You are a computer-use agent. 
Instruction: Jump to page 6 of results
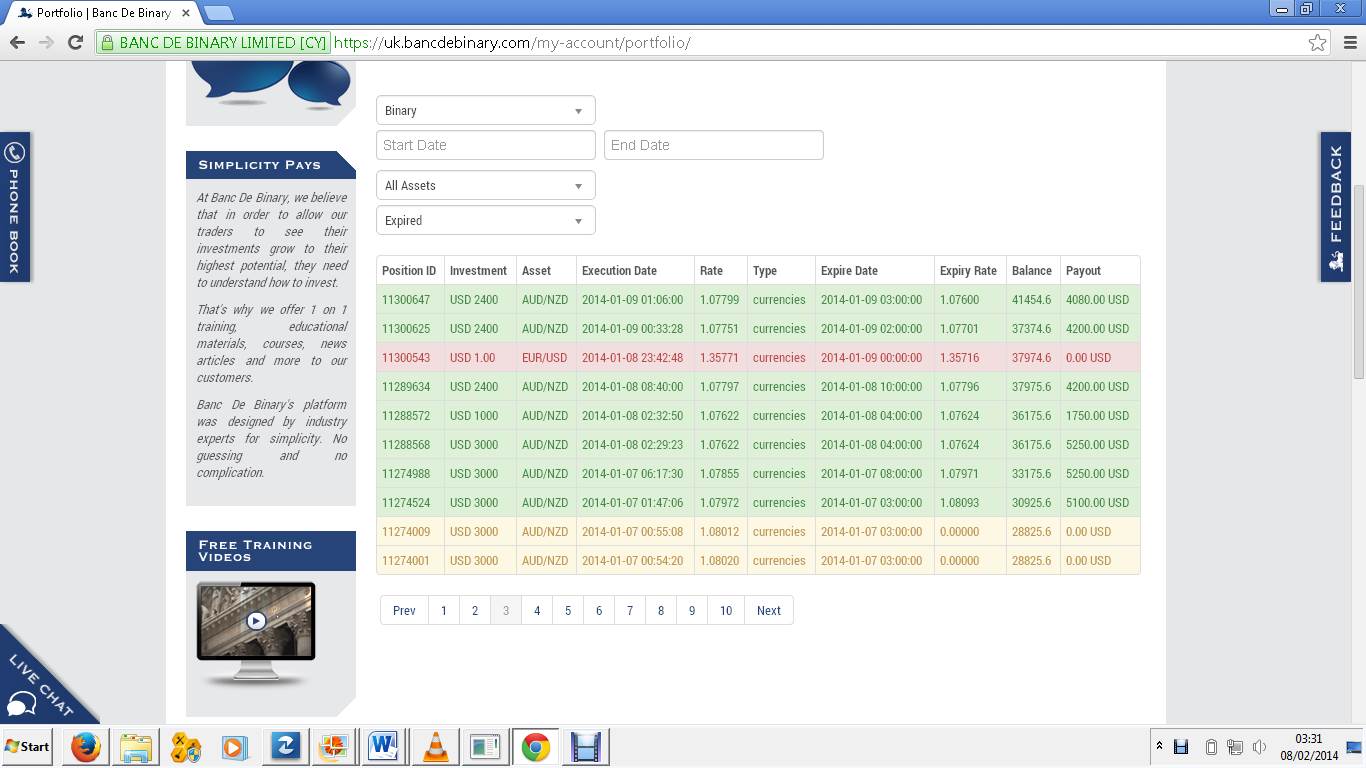click(x=599, y=610)
